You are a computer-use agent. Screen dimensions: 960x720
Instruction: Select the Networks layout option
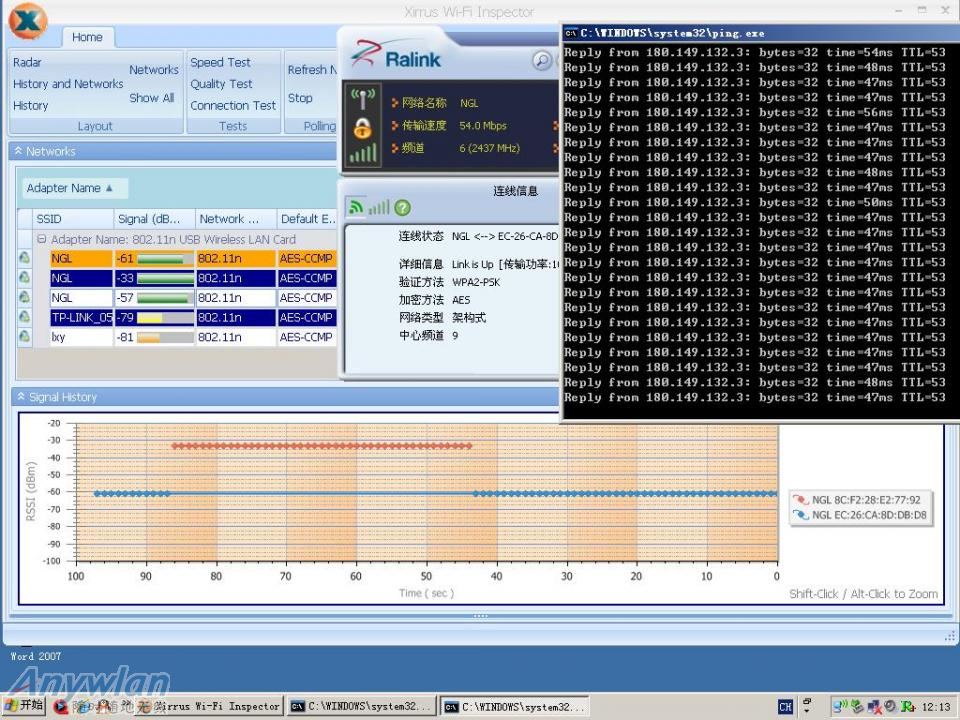point(154,70)
